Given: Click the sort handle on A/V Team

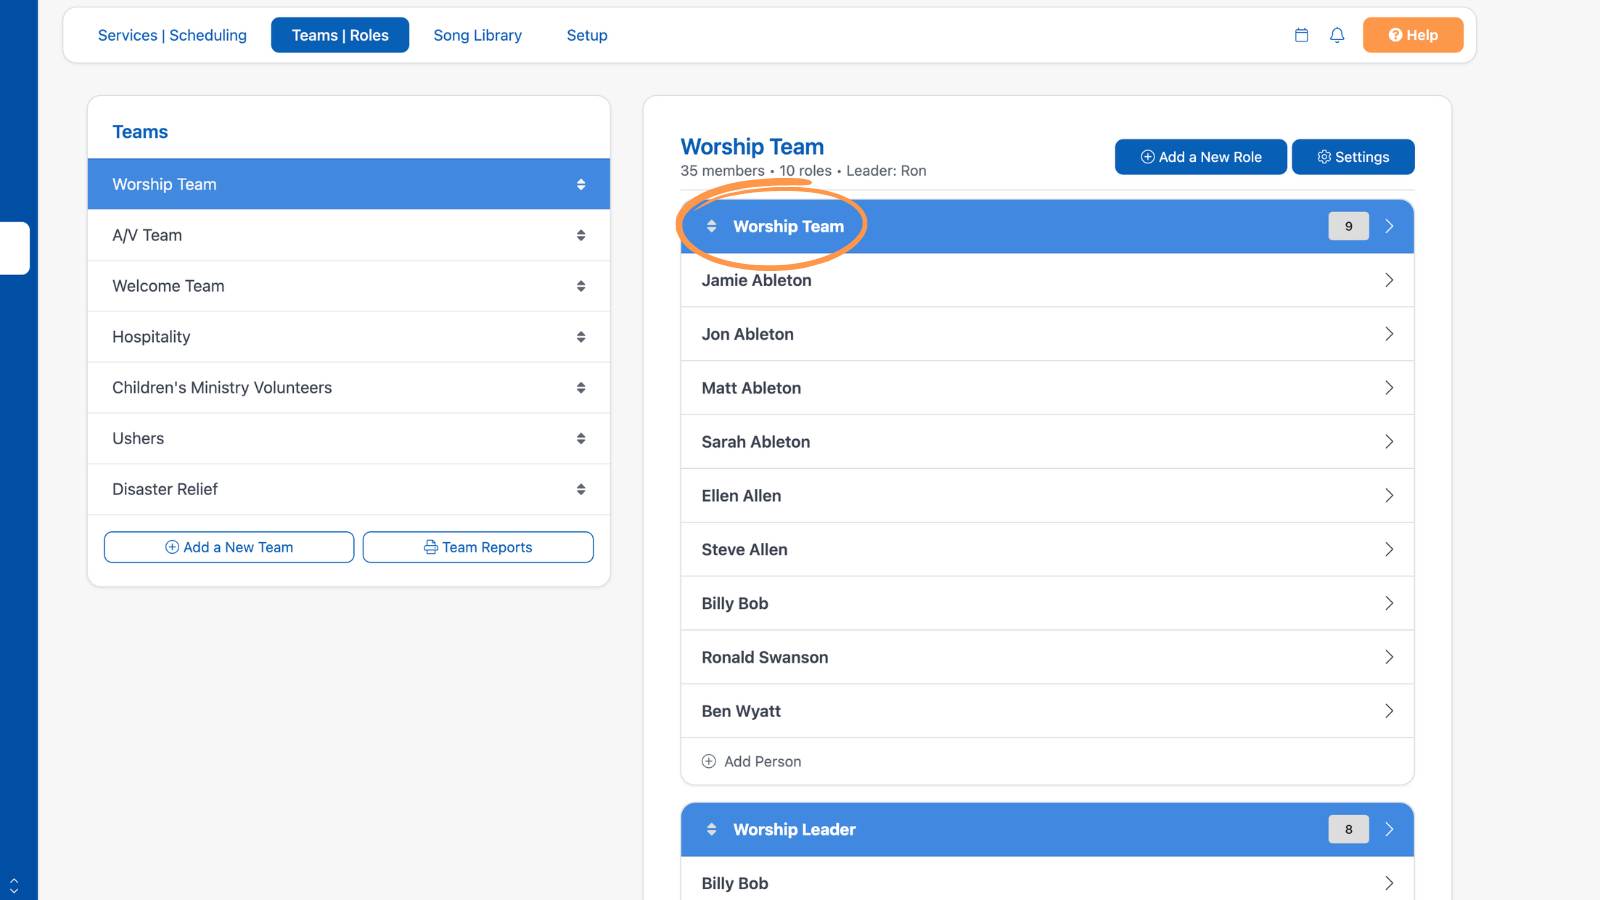Looking at the screenshot, I should (x=581, y=235).
